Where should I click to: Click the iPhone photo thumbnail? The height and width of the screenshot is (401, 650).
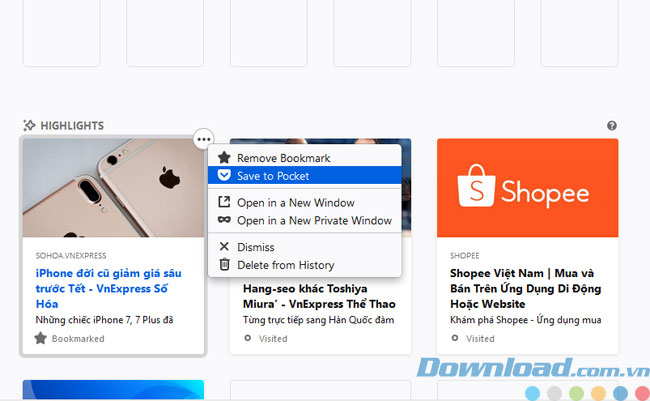point(113,188)
